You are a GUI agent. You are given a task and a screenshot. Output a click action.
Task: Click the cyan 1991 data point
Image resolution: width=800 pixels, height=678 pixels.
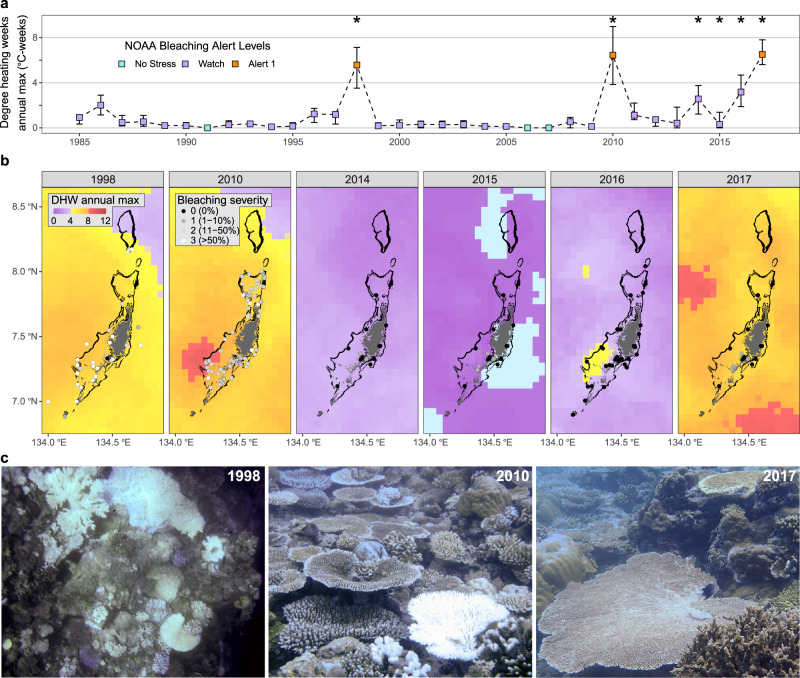208,128
